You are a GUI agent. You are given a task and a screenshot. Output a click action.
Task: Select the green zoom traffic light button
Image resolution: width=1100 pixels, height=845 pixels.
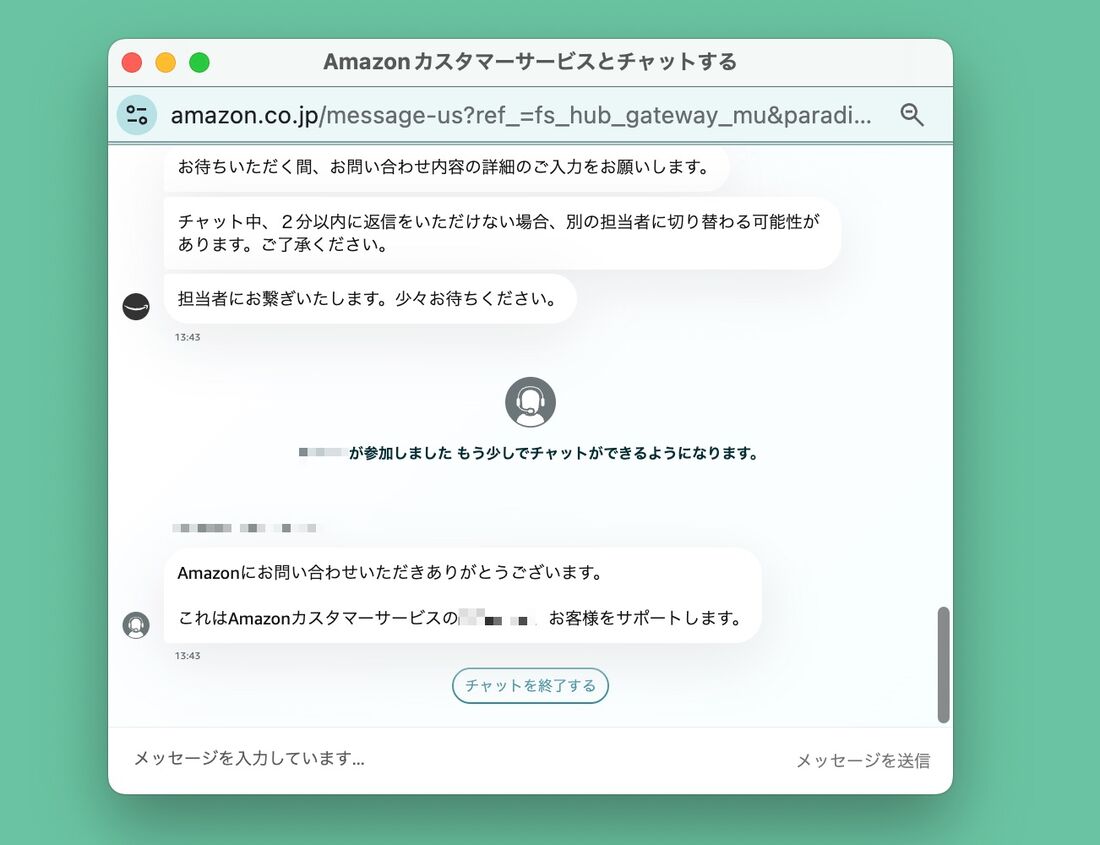(x=200, y=61)
